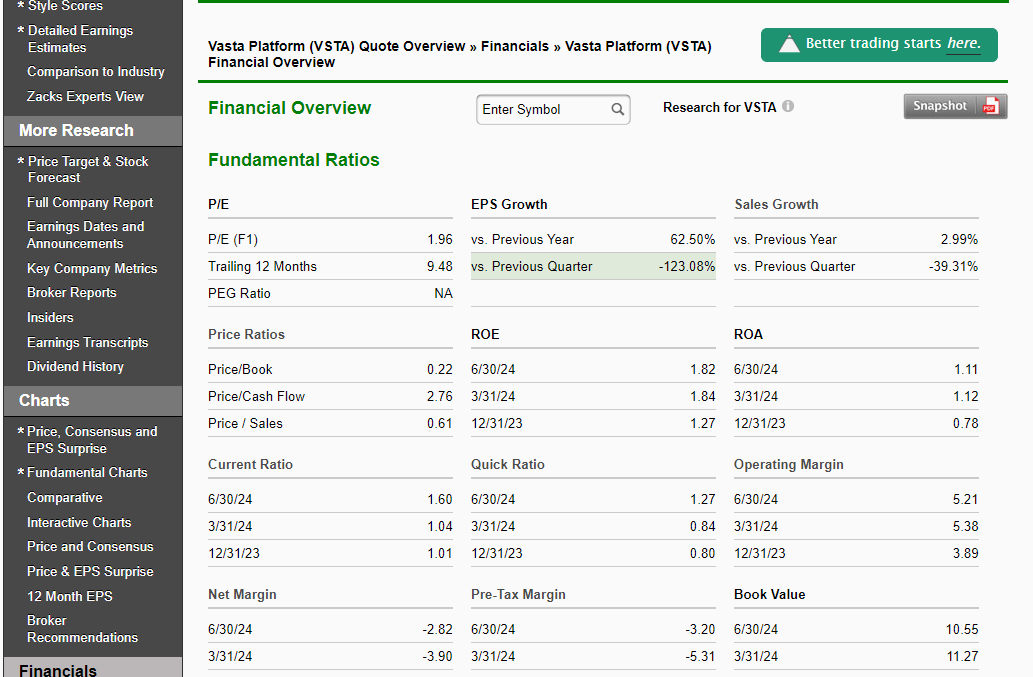Click the ROA heading link
Viewport: 1033px width, 677px height.
click(x=748, y=335)
